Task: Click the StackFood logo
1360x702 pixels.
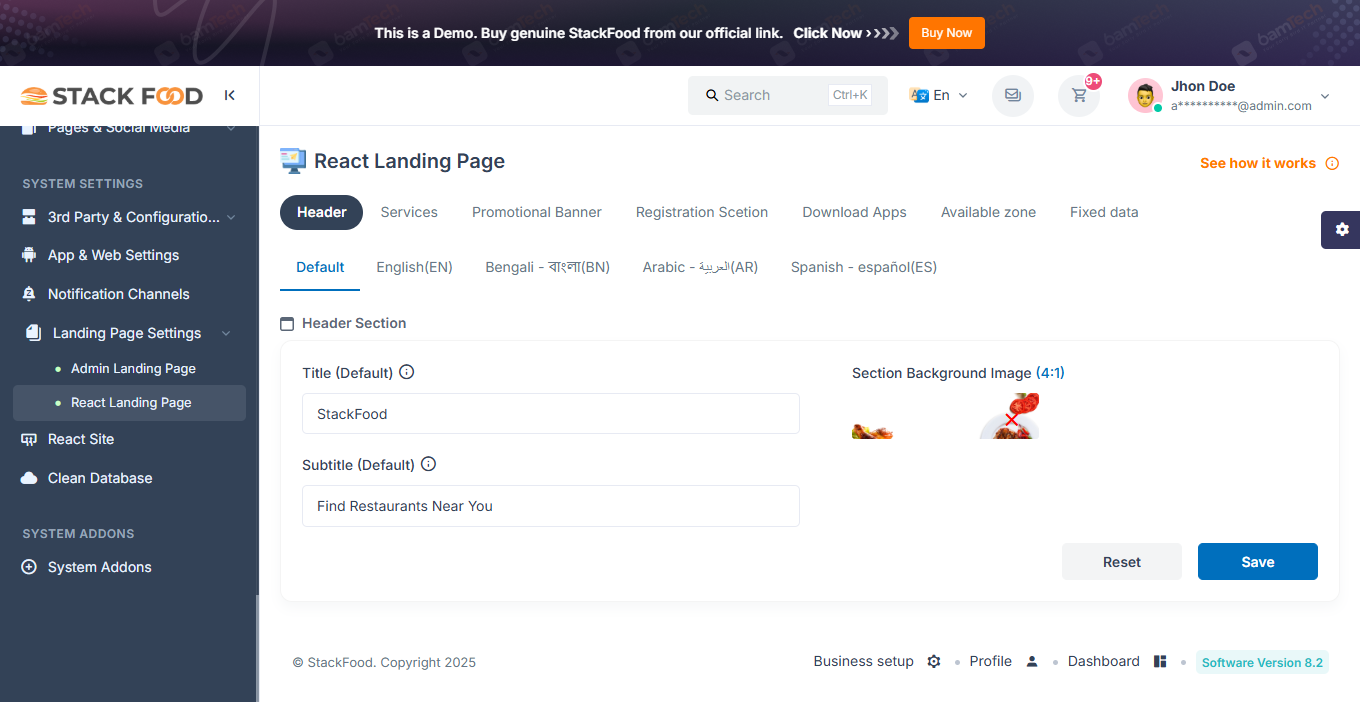Action: [x=112, y=96]
